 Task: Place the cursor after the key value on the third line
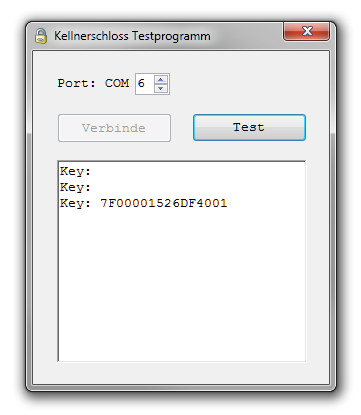[230, 203]
